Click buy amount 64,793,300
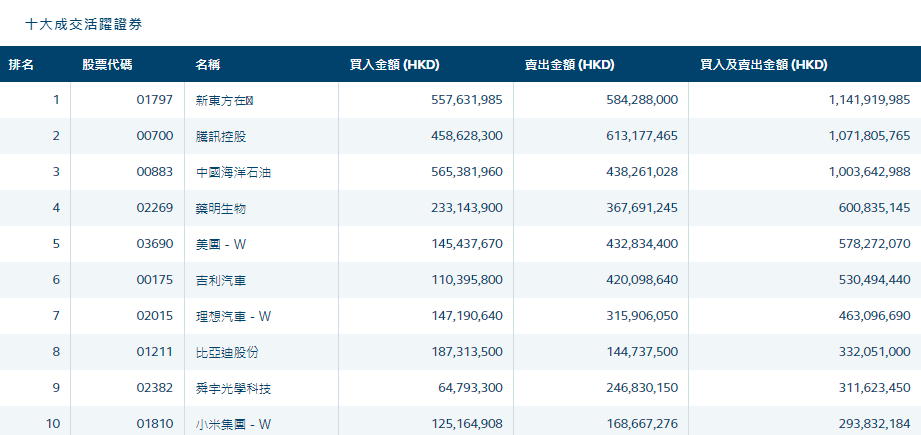The image size is (921, 435). (470, 388)
